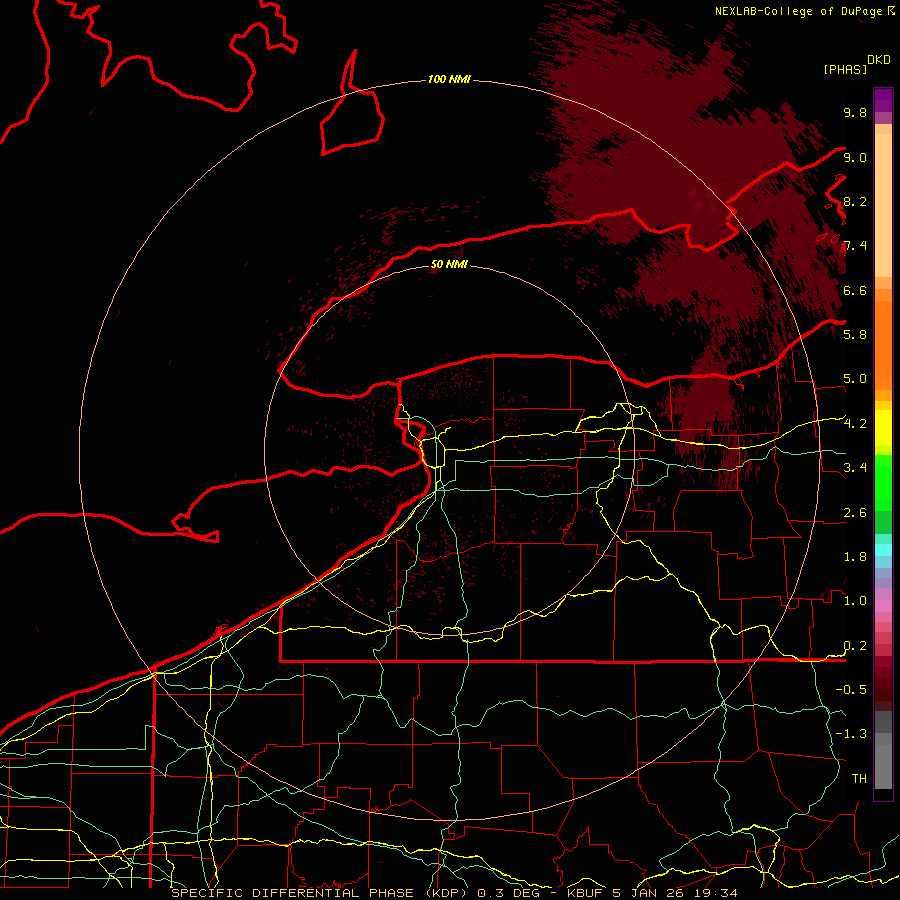The height and width of the screenshot is (900, 900).
Task: Select the 7.4 scale value
Action: click(x=855, y=246)
